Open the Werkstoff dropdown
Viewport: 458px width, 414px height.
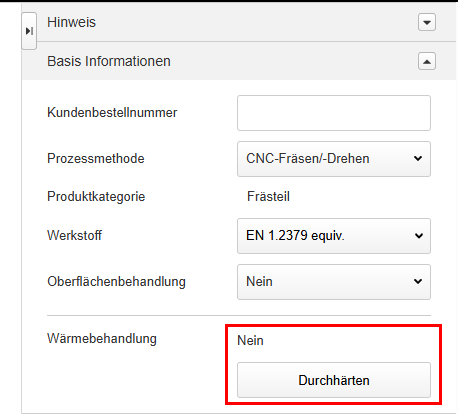[x=334, y=236]
